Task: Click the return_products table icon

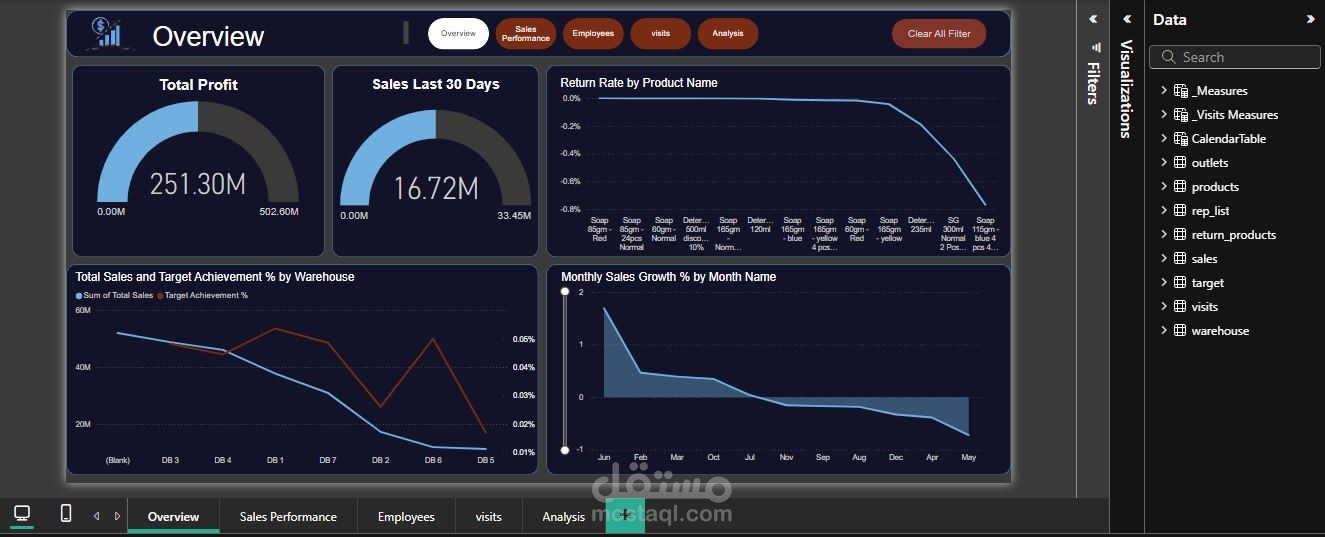Action: [1180, 235]
